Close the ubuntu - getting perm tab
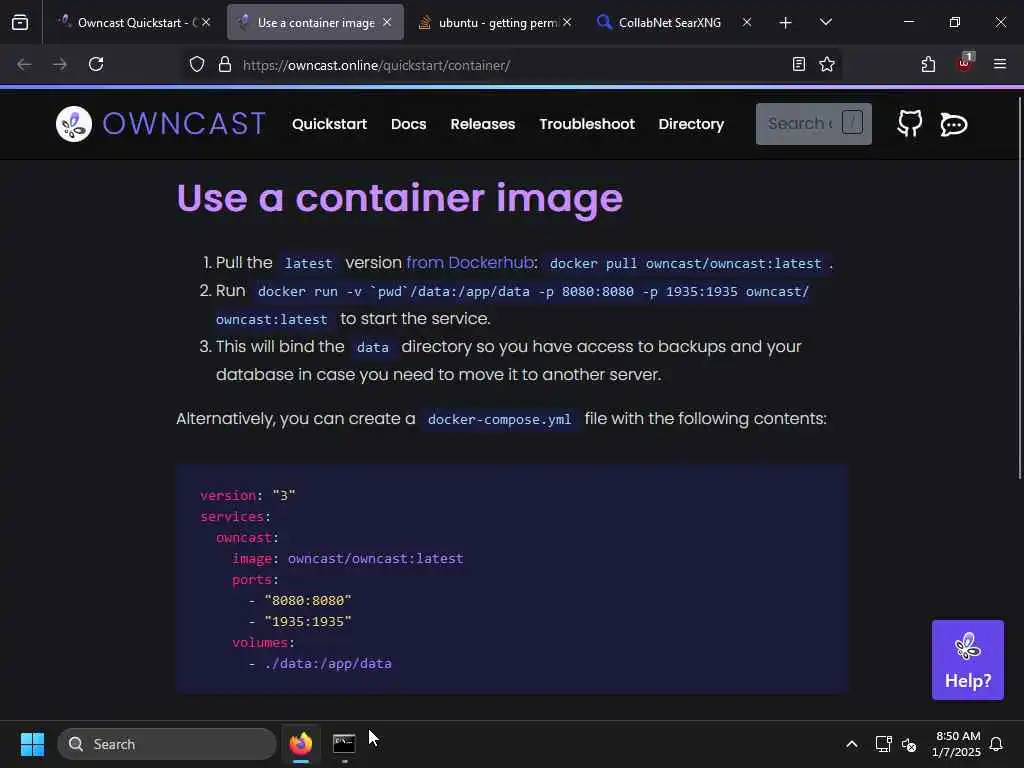Viewport: 1024px width, 768px height. click(x=567, y=22)
